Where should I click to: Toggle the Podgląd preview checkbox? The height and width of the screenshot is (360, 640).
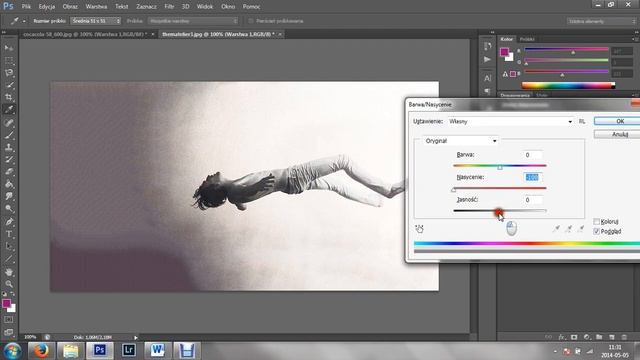[x=596, y=231]
